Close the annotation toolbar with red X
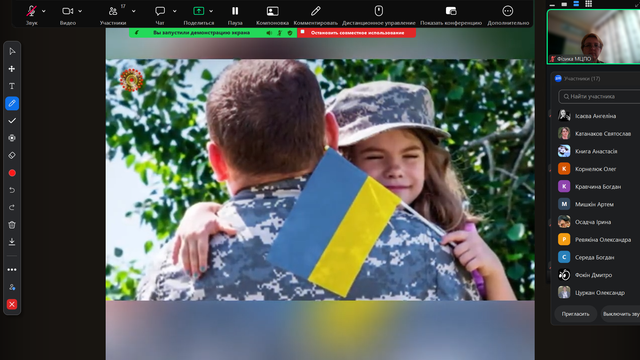This screenshot has height=360, width=640. pyautogui.click(x=12, y=304)
